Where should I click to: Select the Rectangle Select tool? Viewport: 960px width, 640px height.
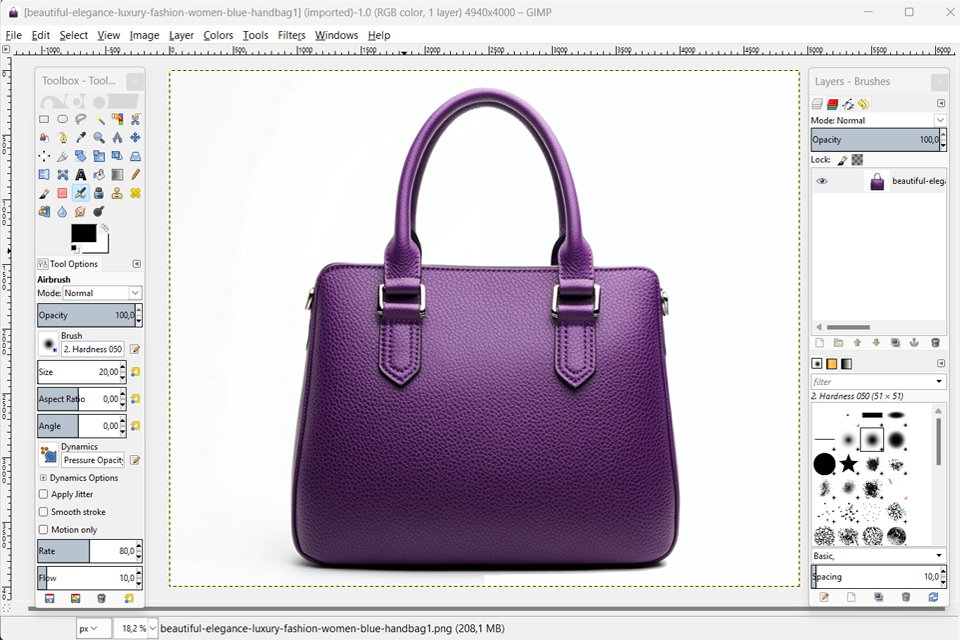coord(44,119)
